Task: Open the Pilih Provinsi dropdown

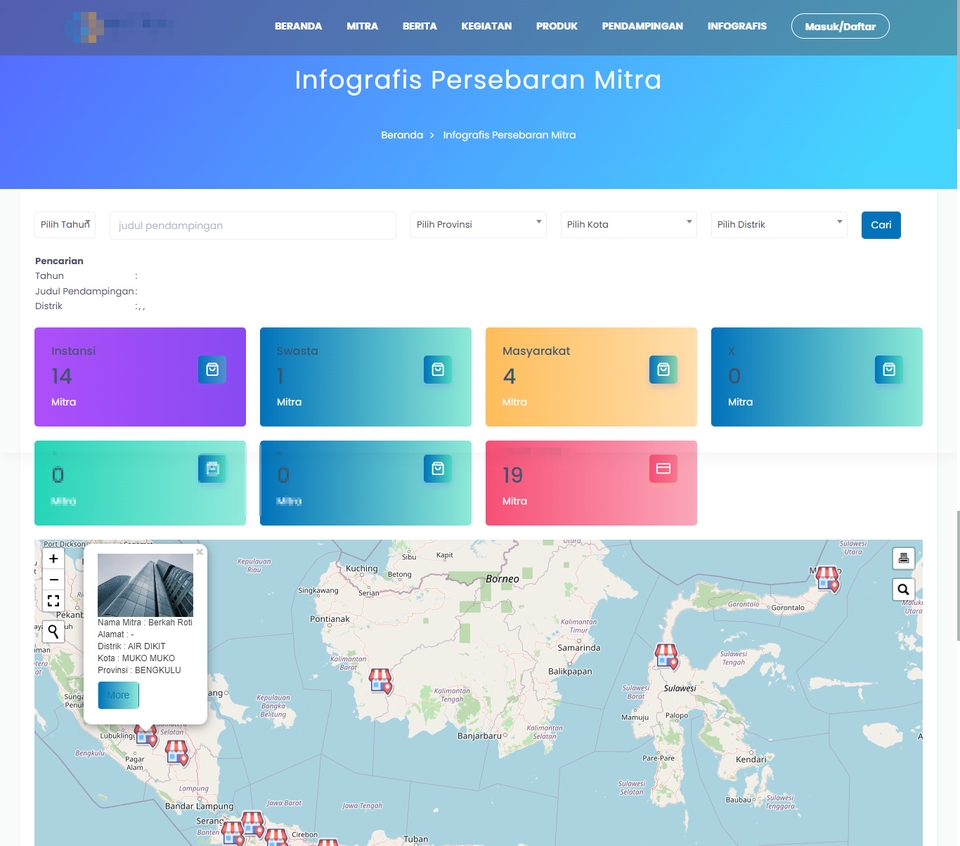Action: (478, 225)
